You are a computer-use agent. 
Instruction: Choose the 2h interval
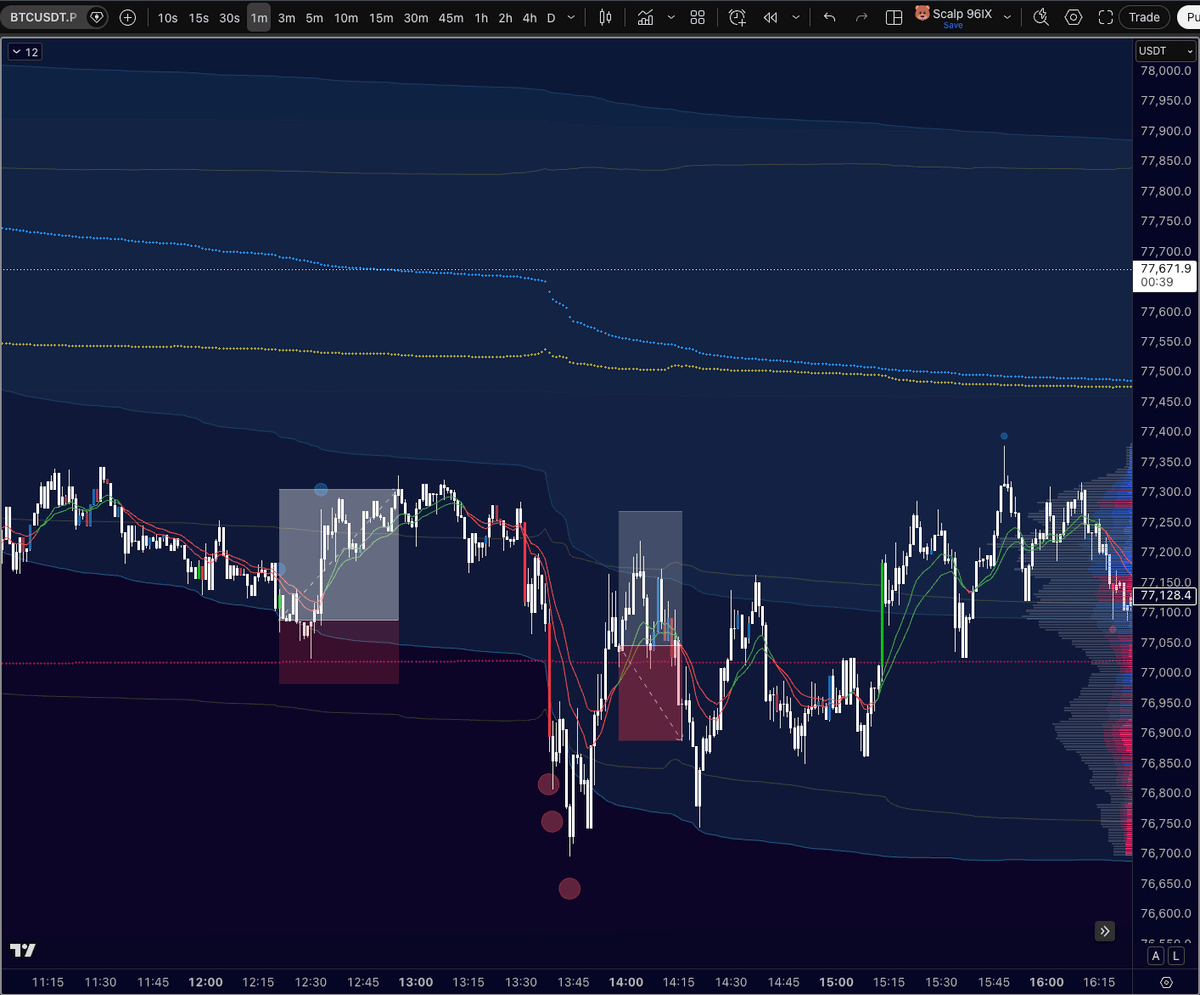click(506, 17)
